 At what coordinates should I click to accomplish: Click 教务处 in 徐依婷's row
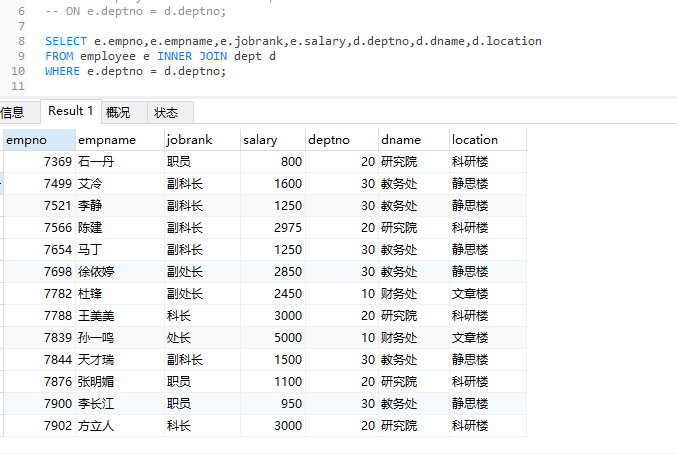click(414, 272)
